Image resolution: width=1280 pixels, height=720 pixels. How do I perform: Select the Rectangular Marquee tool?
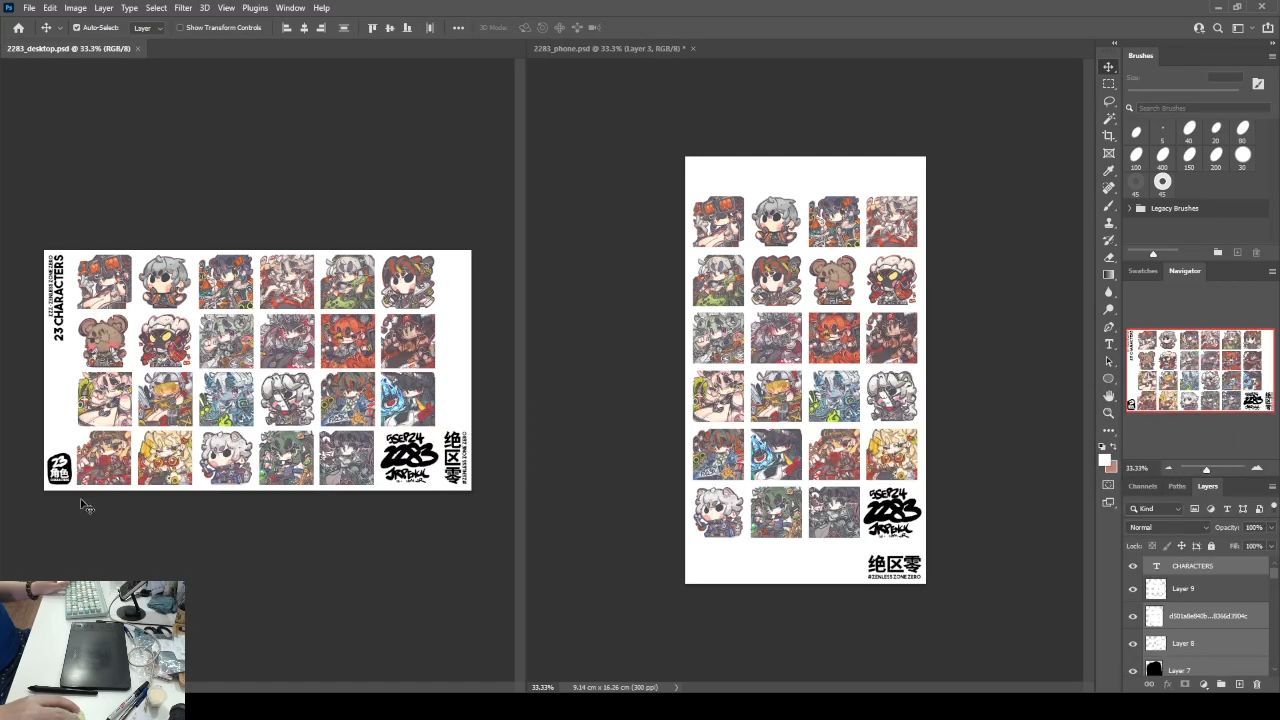(1108, 84)
